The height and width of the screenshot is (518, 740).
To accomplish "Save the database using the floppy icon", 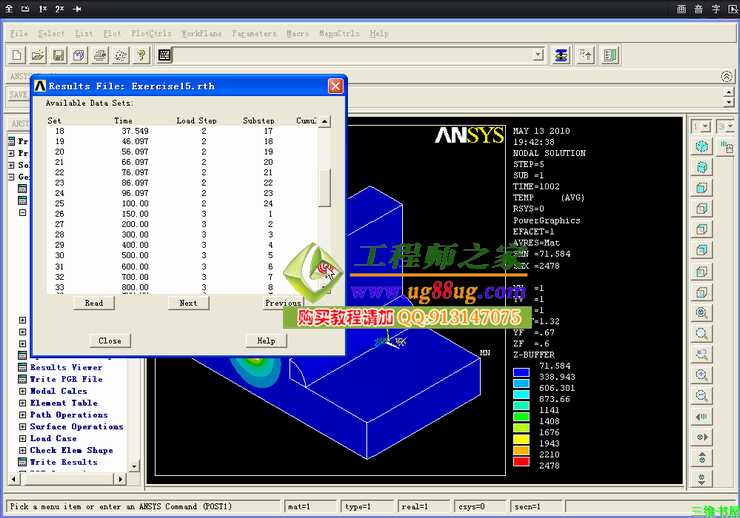I will [58, 55].
